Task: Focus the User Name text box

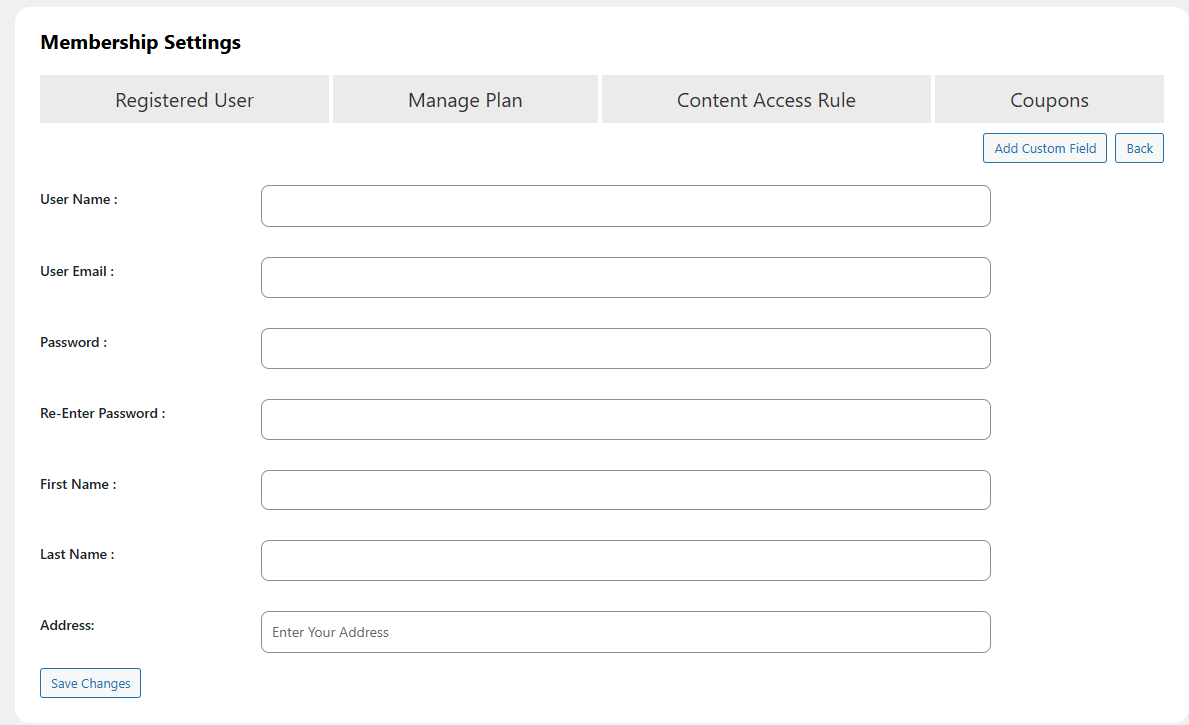Action: 625,206
